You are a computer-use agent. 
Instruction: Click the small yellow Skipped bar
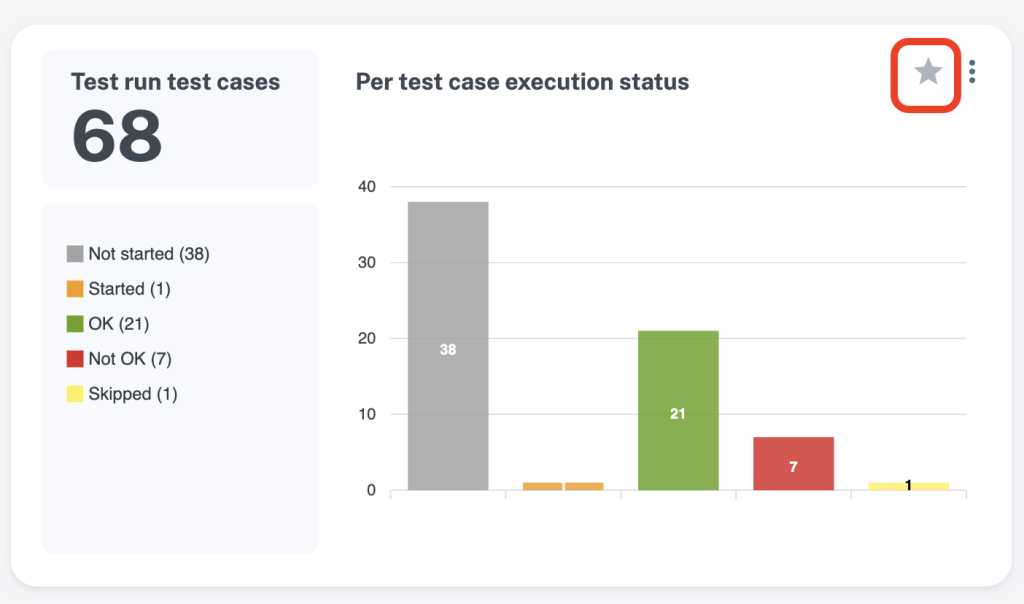908,486
